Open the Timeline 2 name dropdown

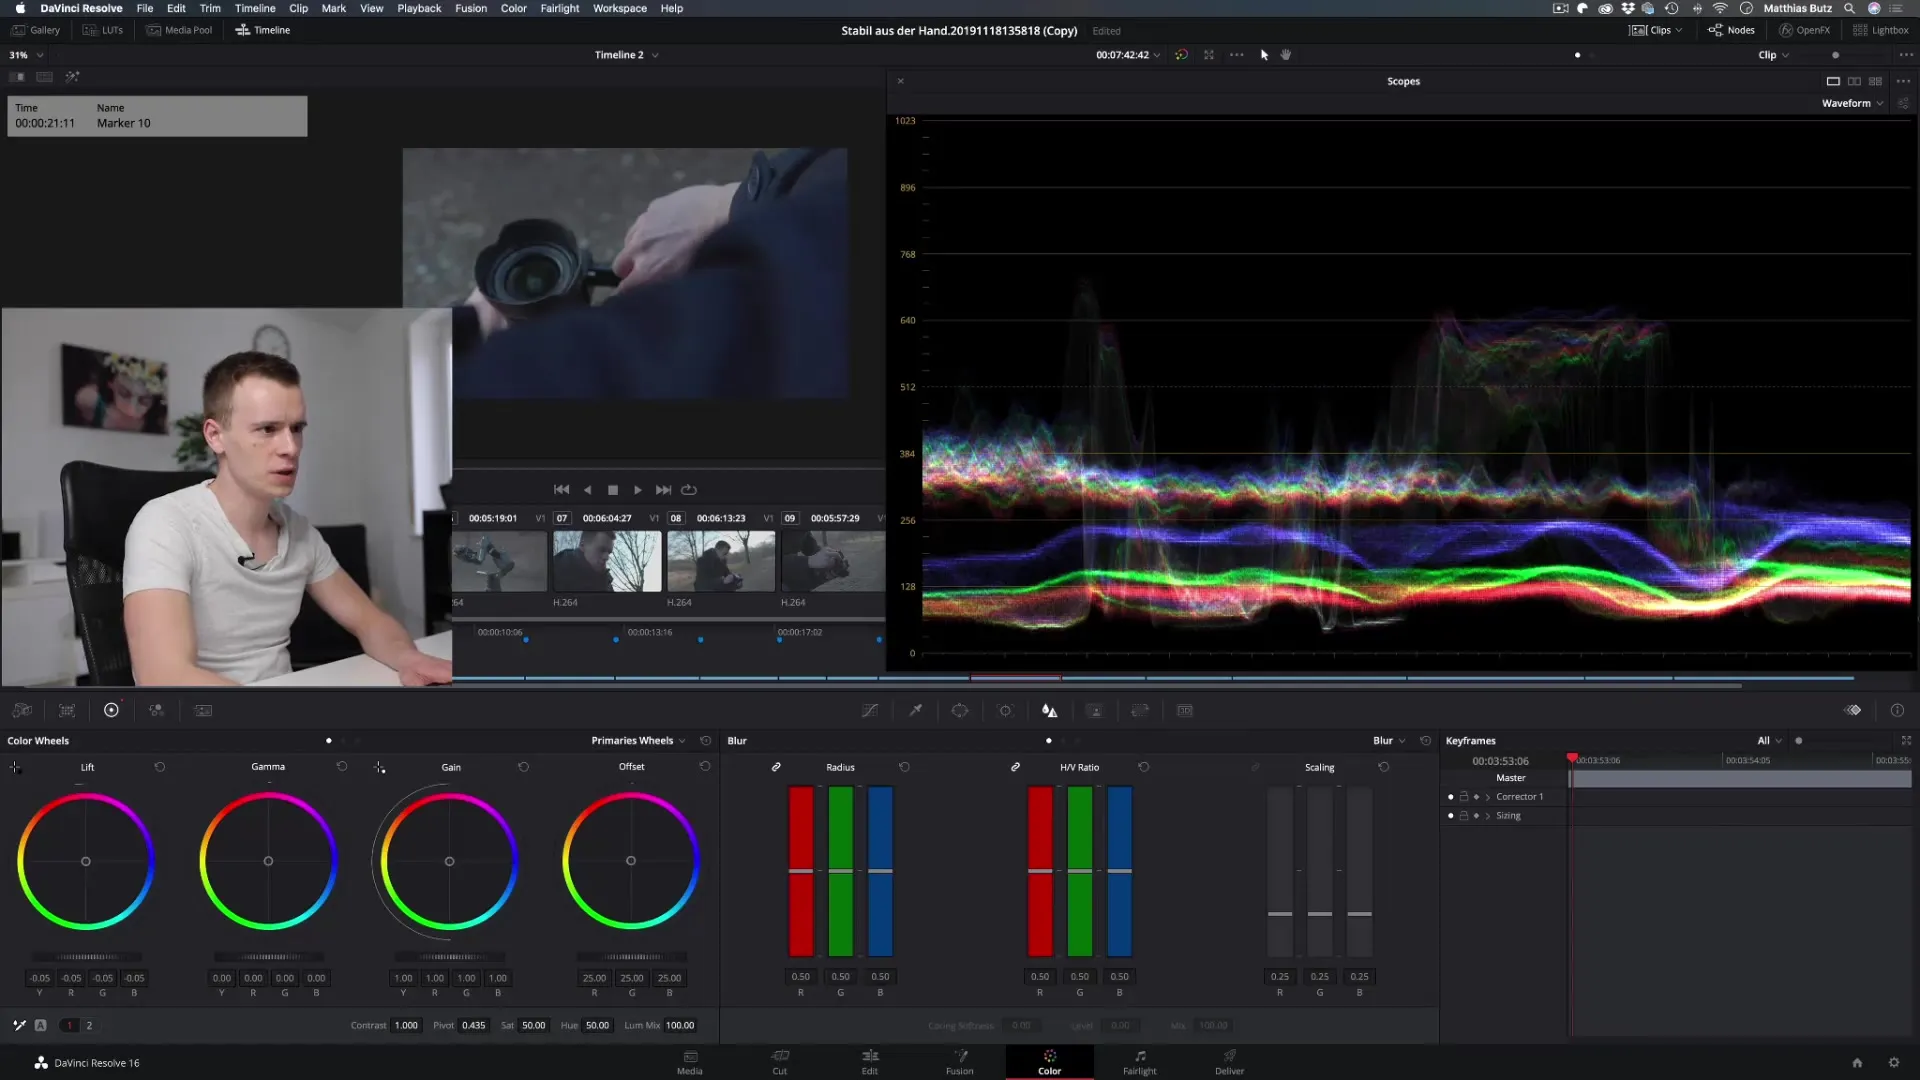pyautogui.click(x=626, y=55)
